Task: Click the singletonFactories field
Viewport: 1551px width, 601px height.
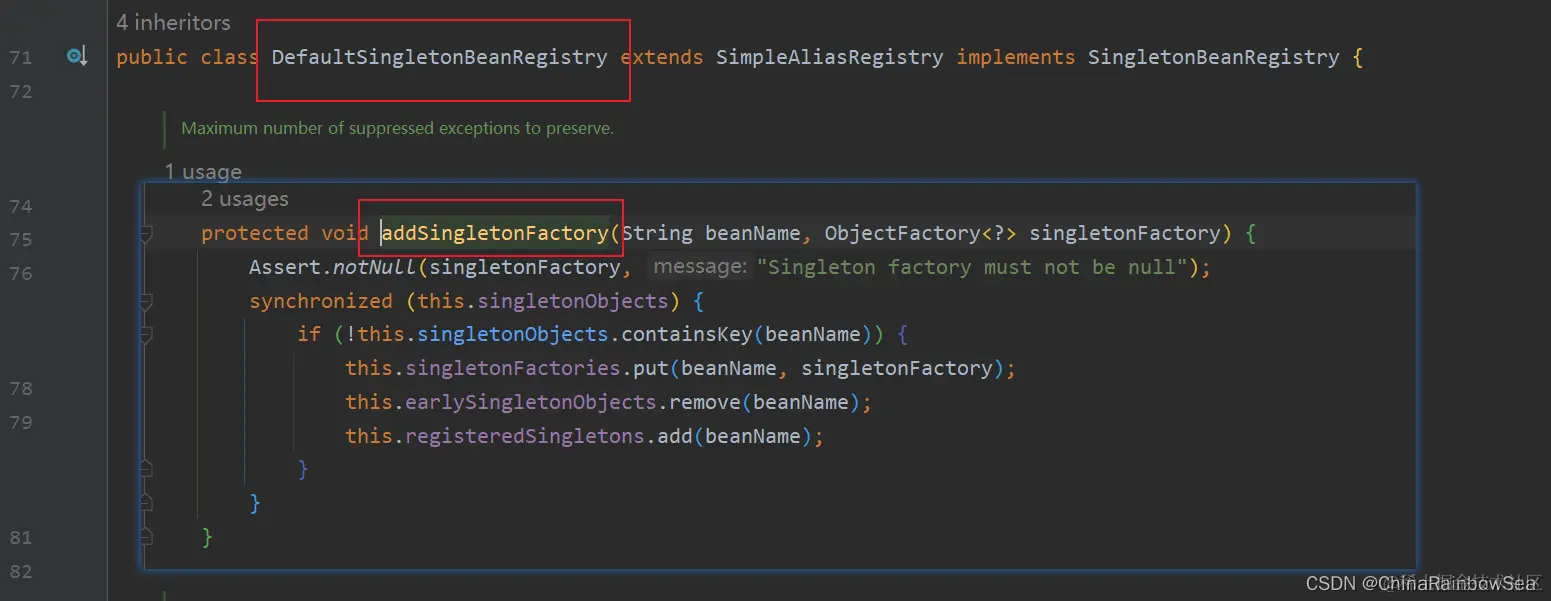Action: pyautogui.click(x=513, y=368)
